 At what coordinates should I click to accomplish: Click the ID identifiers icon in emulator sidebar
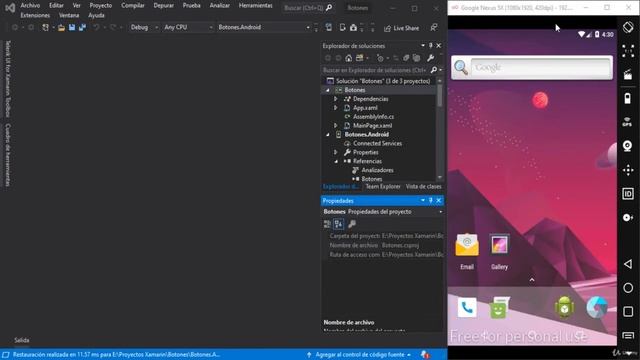pos(628,193)
